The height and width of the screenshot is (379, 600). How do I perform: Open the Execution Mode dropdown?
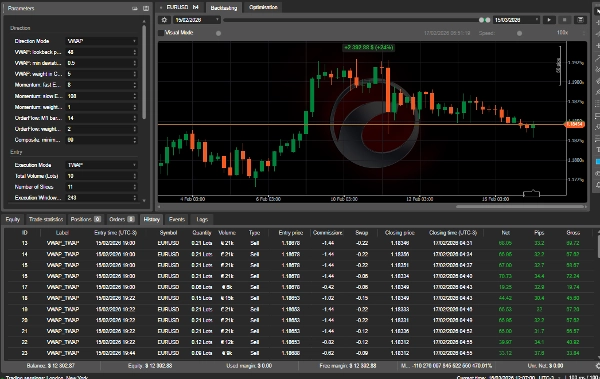coord(101,165)
